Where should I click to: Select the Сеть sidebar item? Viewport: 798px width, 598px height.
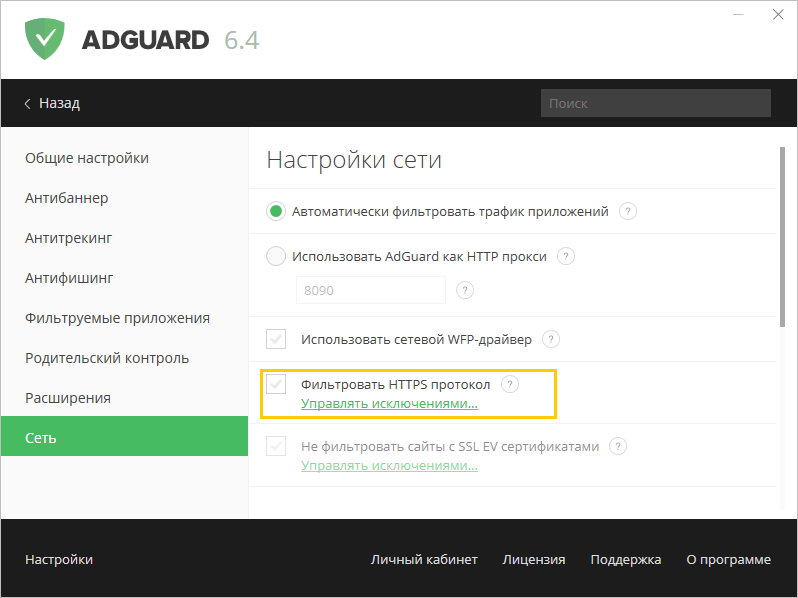[124, 436]
